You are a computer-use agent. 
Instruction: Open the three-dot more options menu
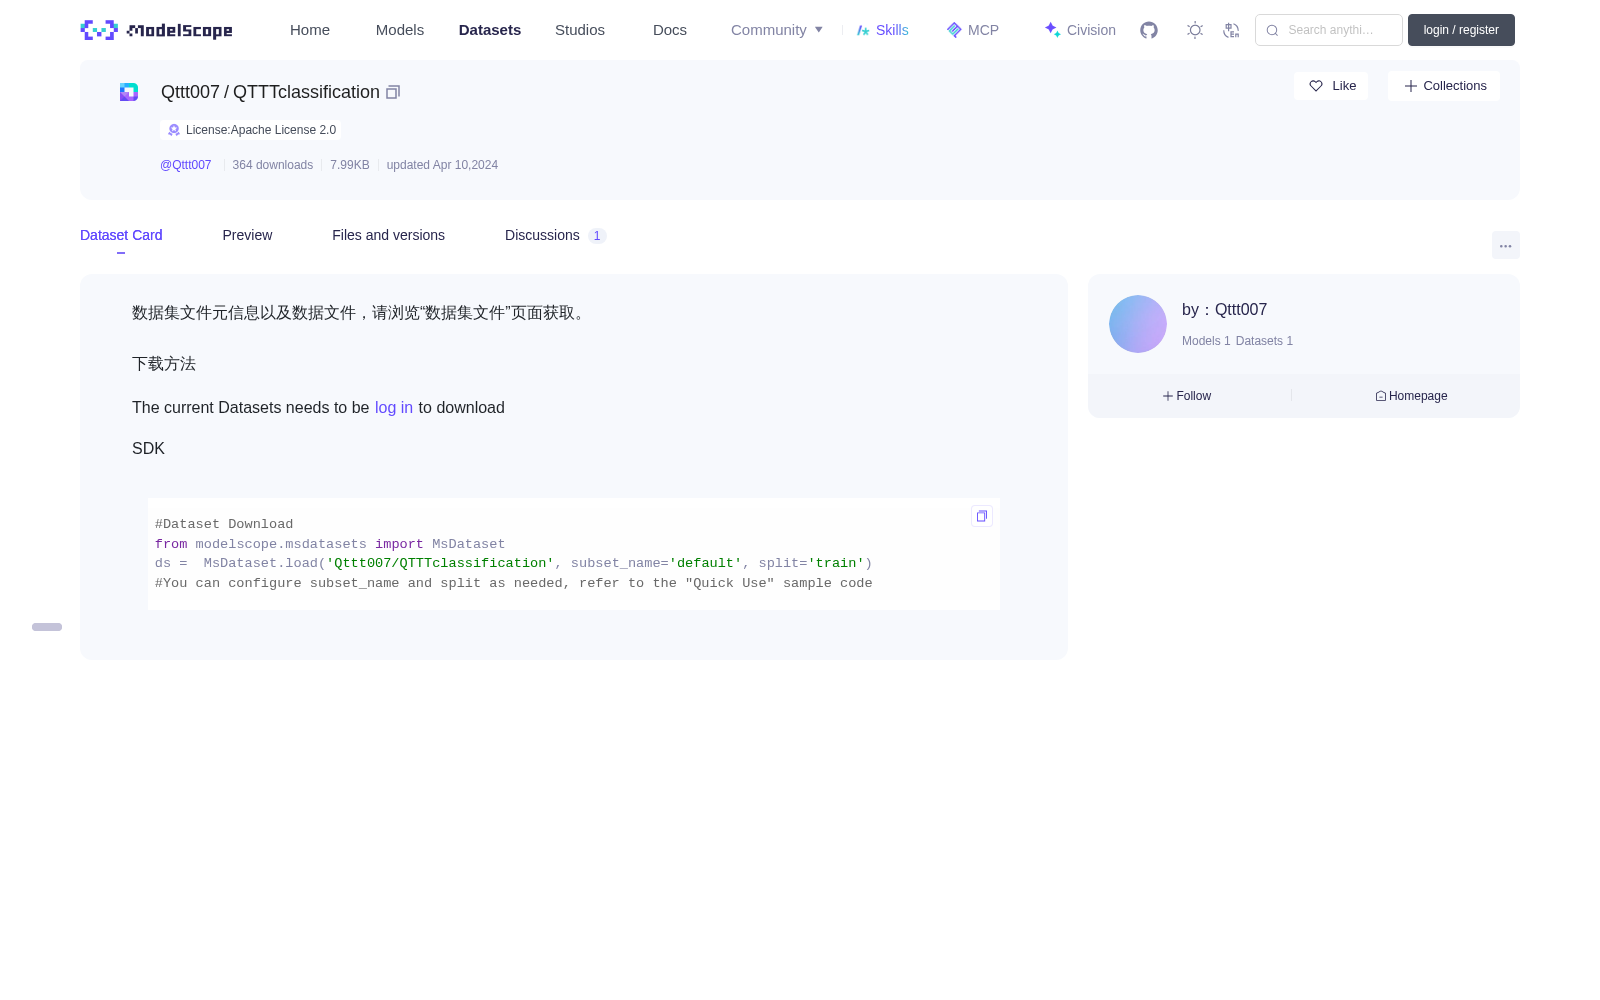[1506, 245]
